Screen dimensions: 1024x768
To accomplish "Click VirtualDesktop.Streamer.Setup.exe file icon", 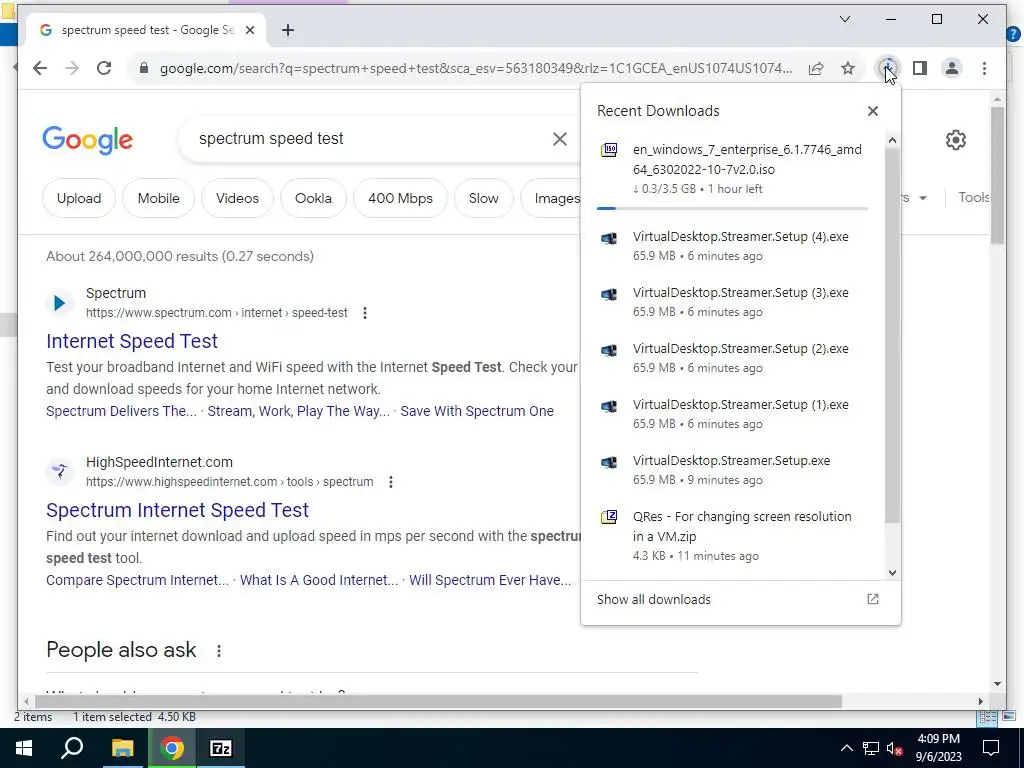I will click(609, 462).
